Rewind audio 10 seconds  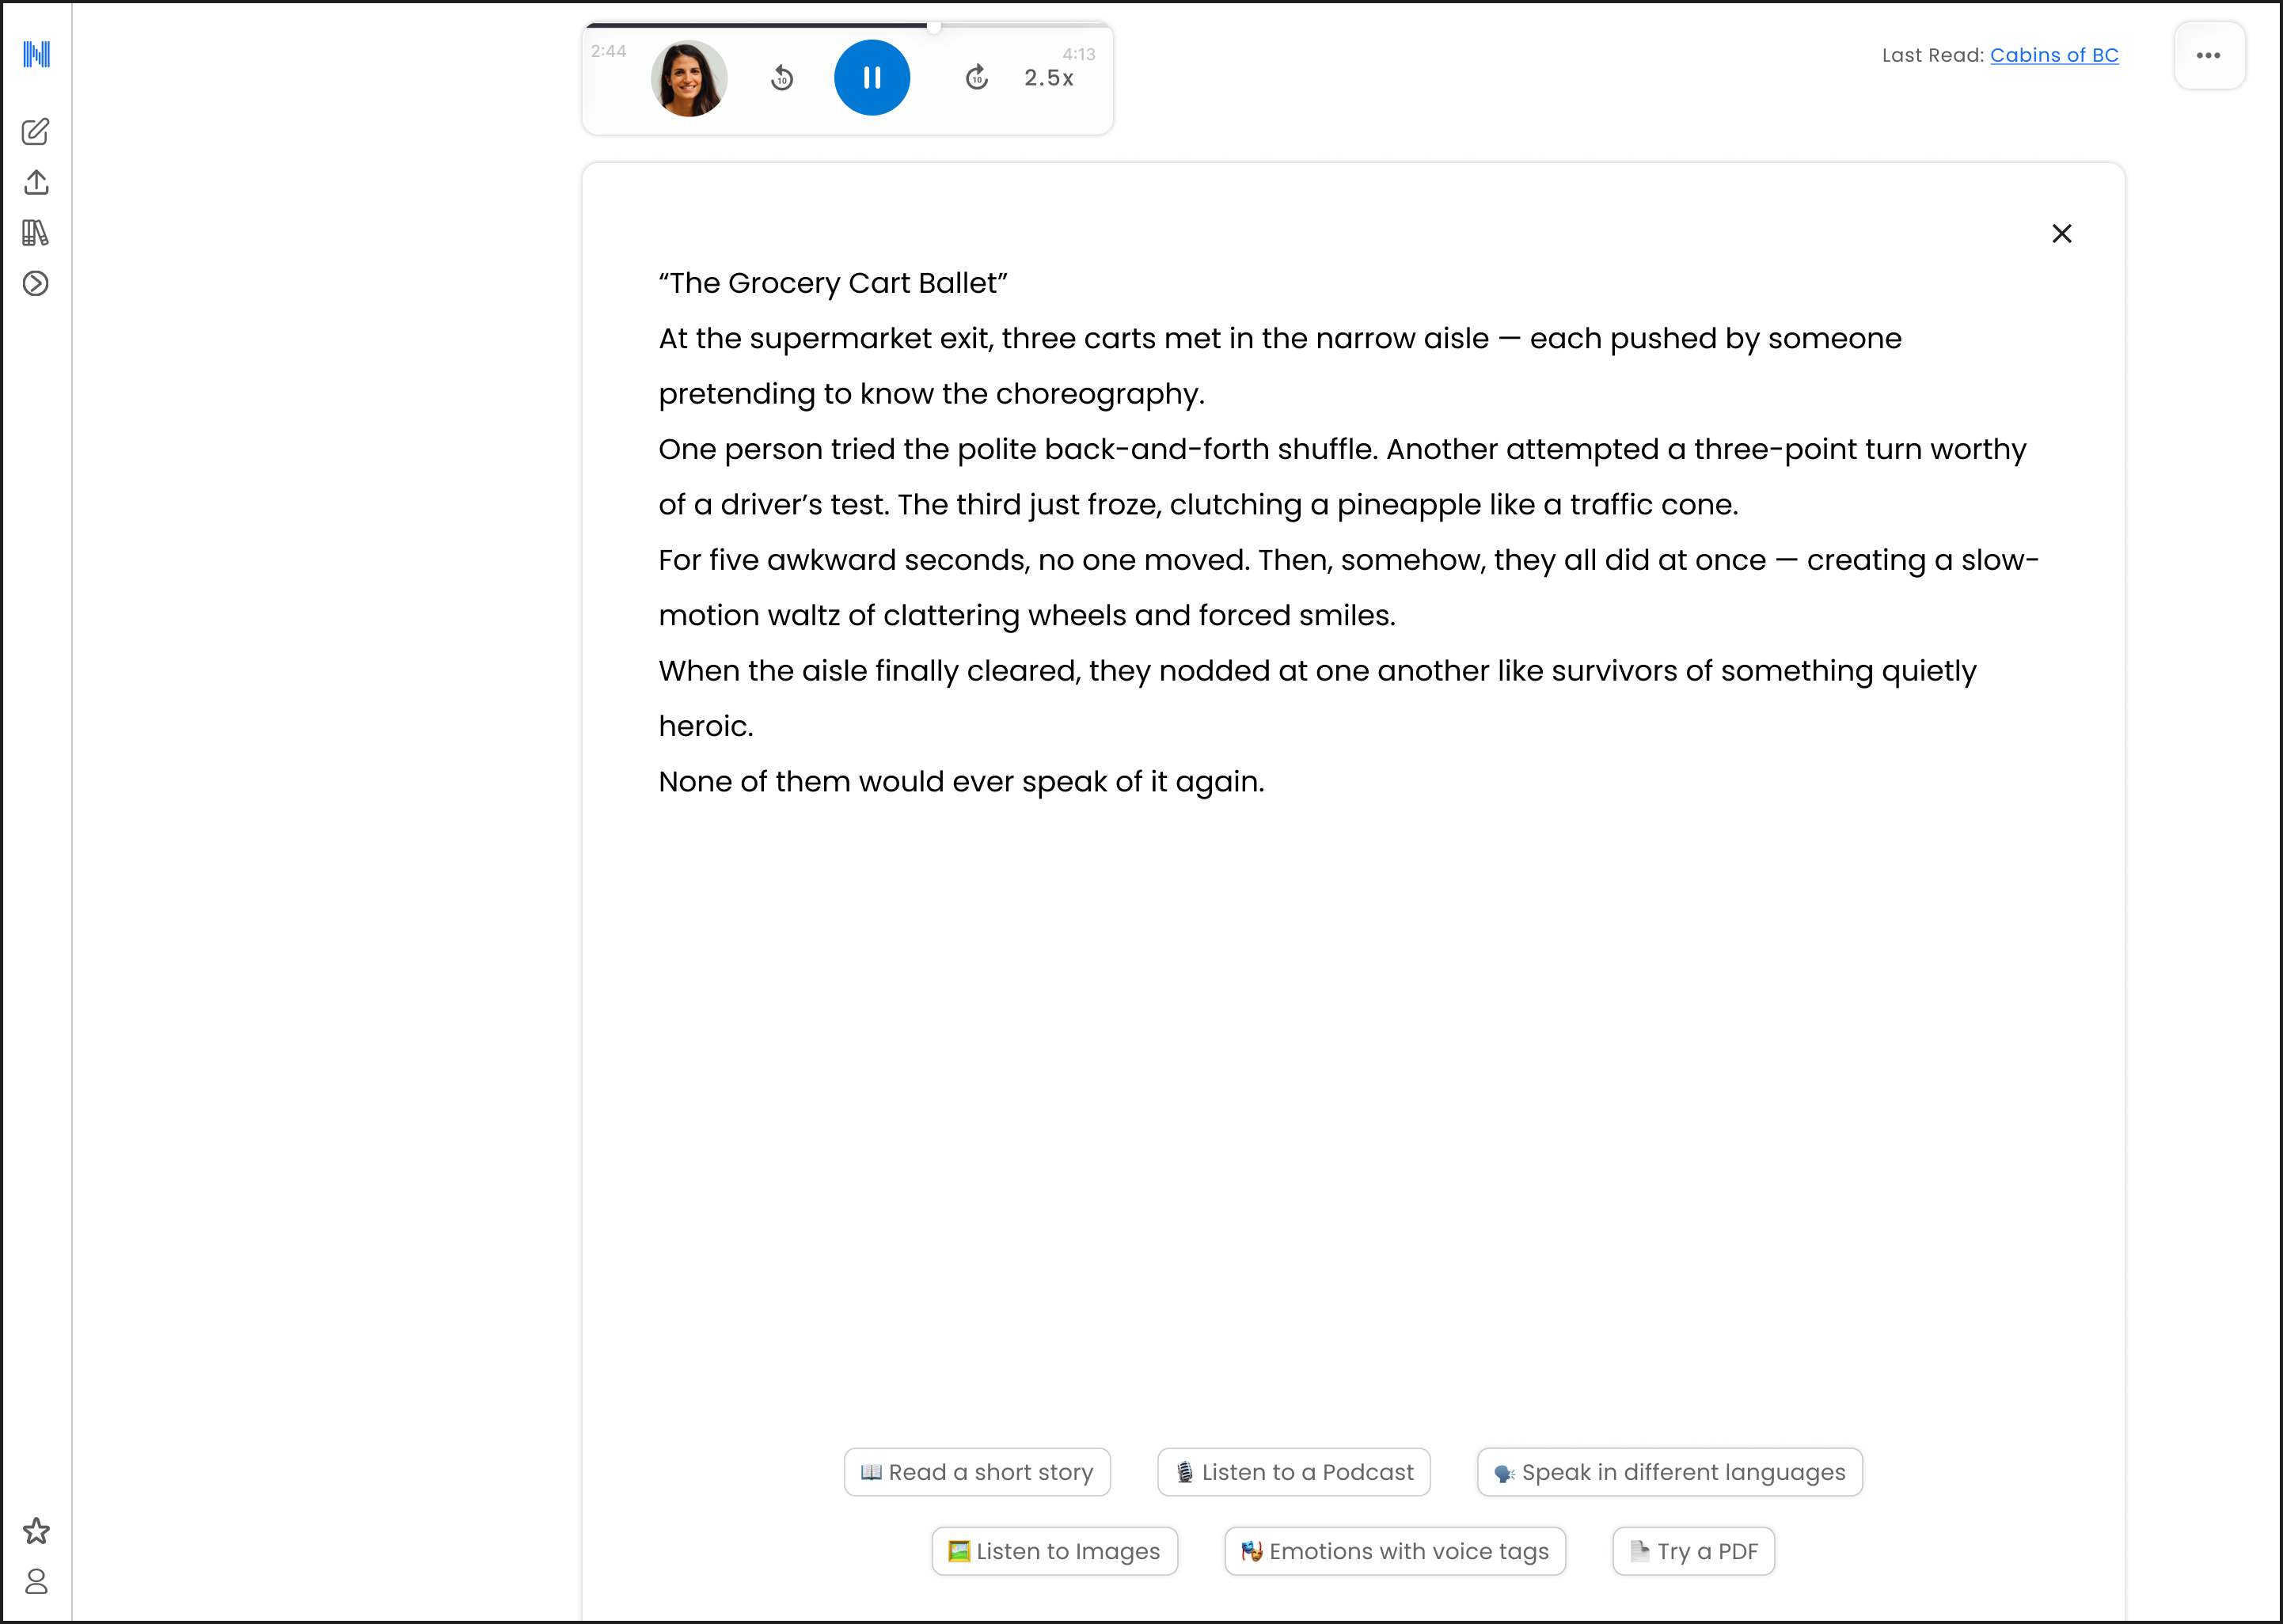782,78
